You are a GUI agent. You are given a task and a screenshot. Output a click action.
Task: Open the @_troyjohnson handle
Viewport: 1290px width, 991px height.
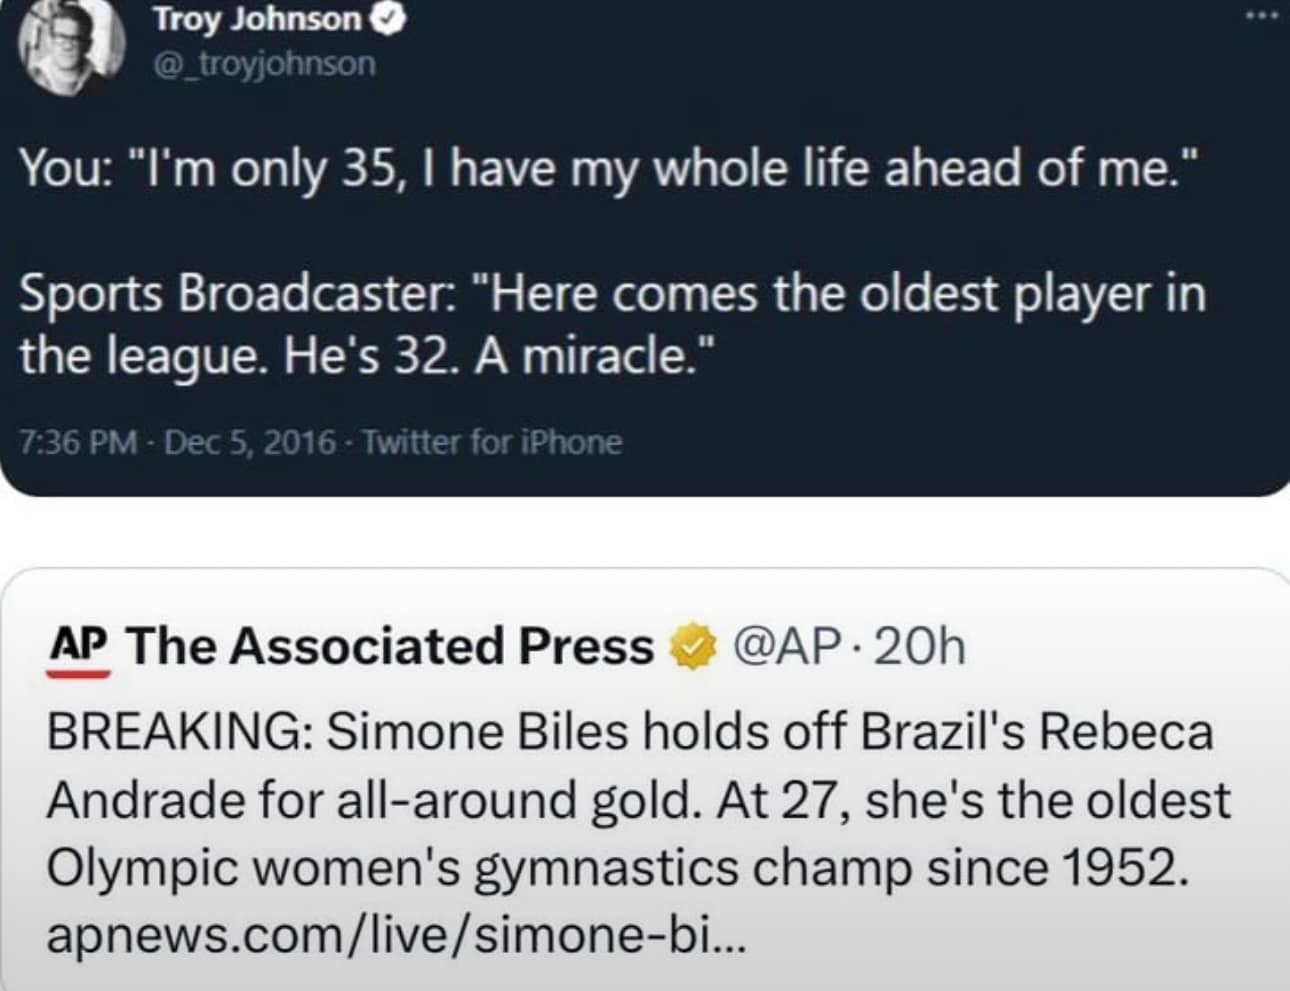[264, 64]
